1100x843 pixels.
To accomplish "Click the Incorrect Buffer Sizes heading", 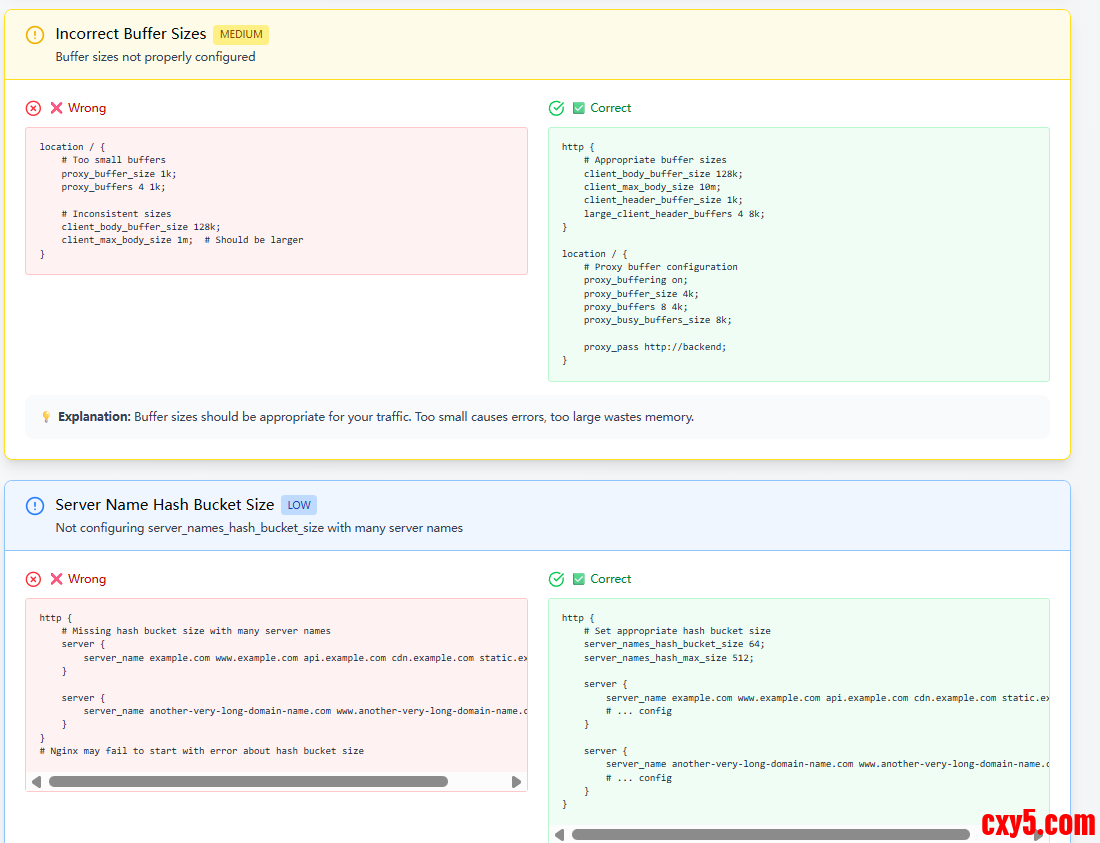I will coord(130,34).
